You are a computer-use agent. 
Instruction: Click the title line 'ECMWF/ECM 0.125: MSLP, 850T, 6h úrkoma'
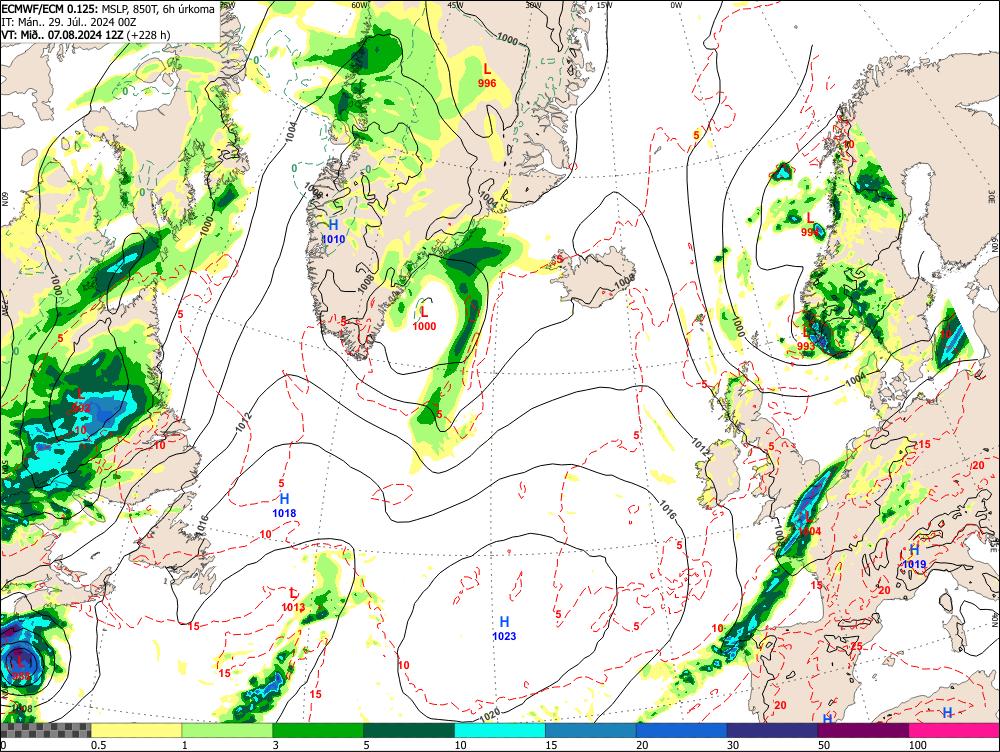(x=108, y=9)
